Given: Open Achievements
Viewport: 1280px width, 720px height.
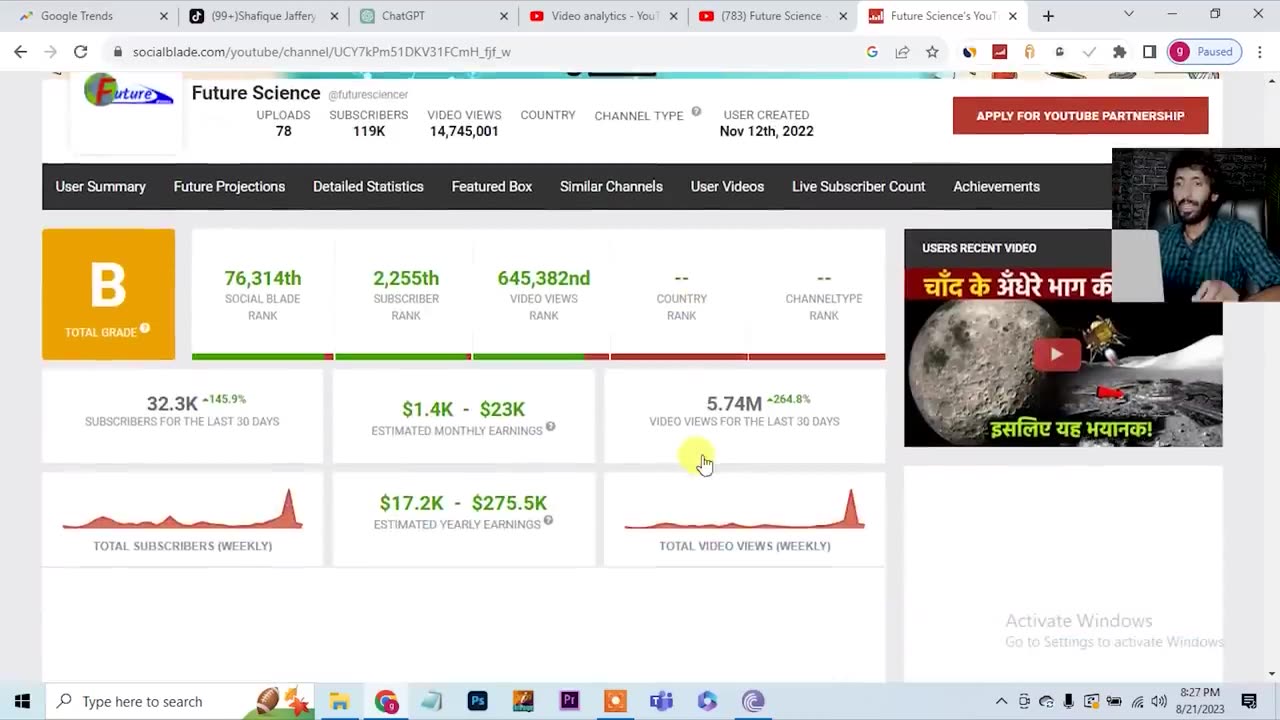Looking at the screenshot, I should 996,187.
